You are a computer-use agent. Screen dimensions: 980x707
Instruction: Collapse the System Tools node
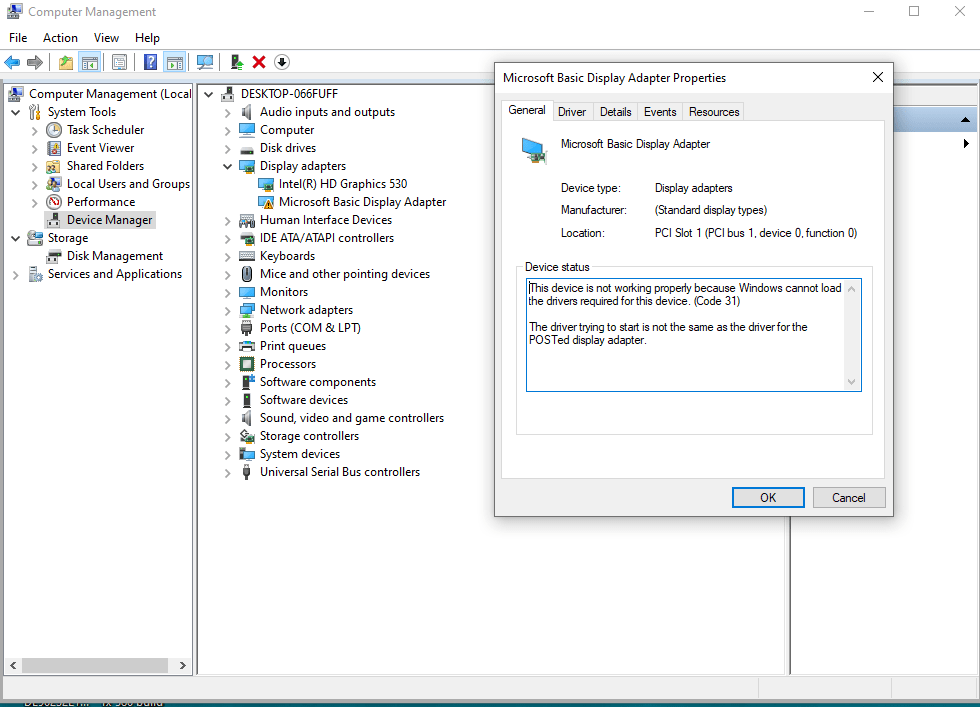pyautogui.click(x=16, y=113)
